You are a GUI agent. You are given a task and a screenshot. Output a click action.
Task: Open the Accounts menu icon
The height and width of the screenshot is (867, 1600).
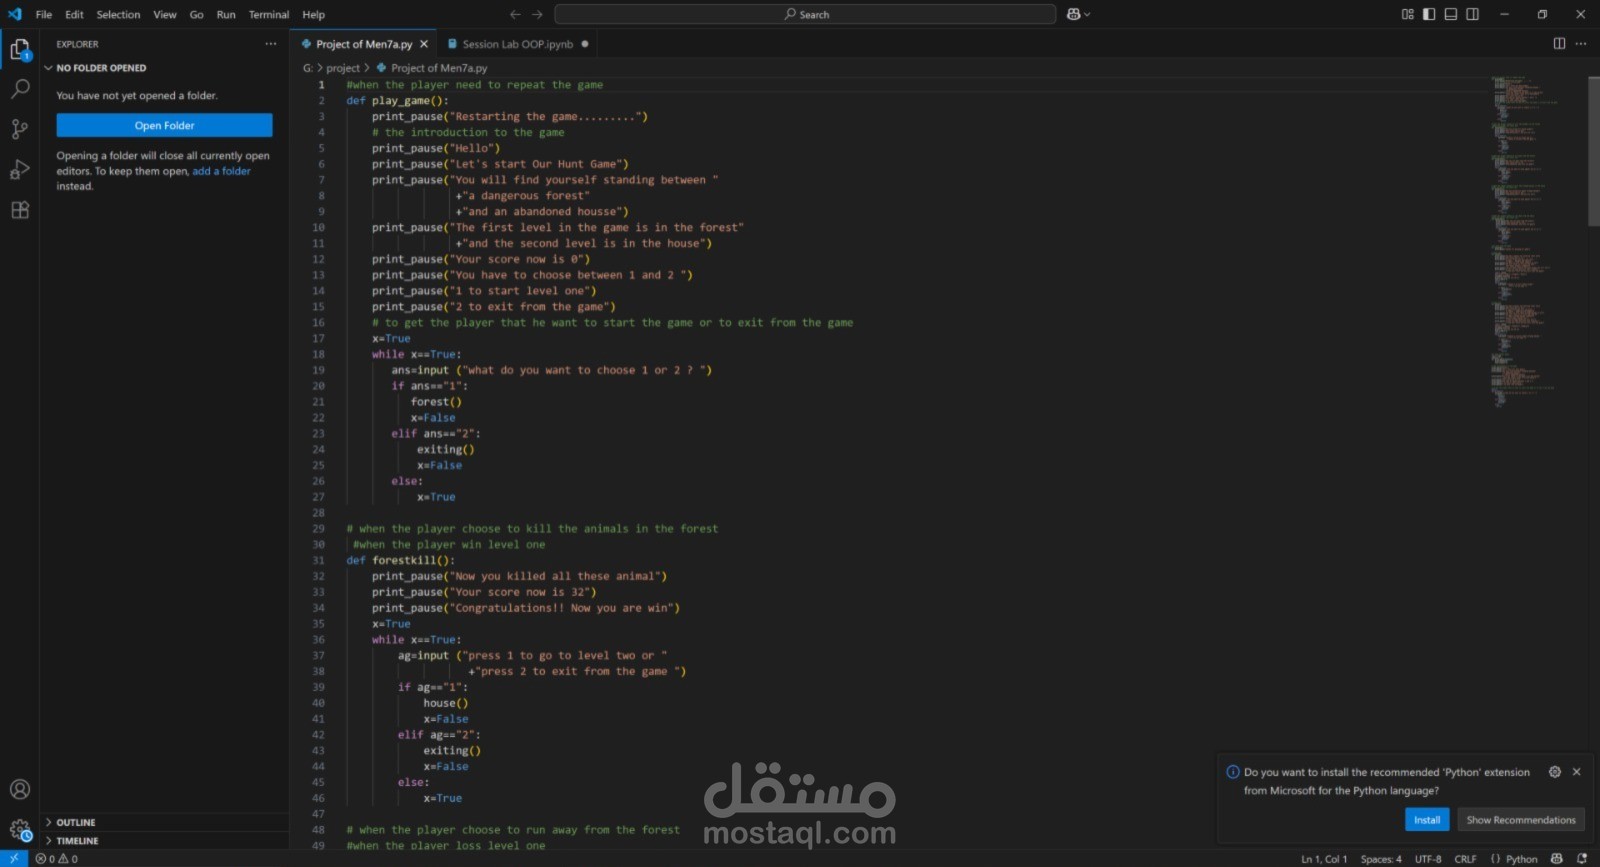tap(19, 790)
